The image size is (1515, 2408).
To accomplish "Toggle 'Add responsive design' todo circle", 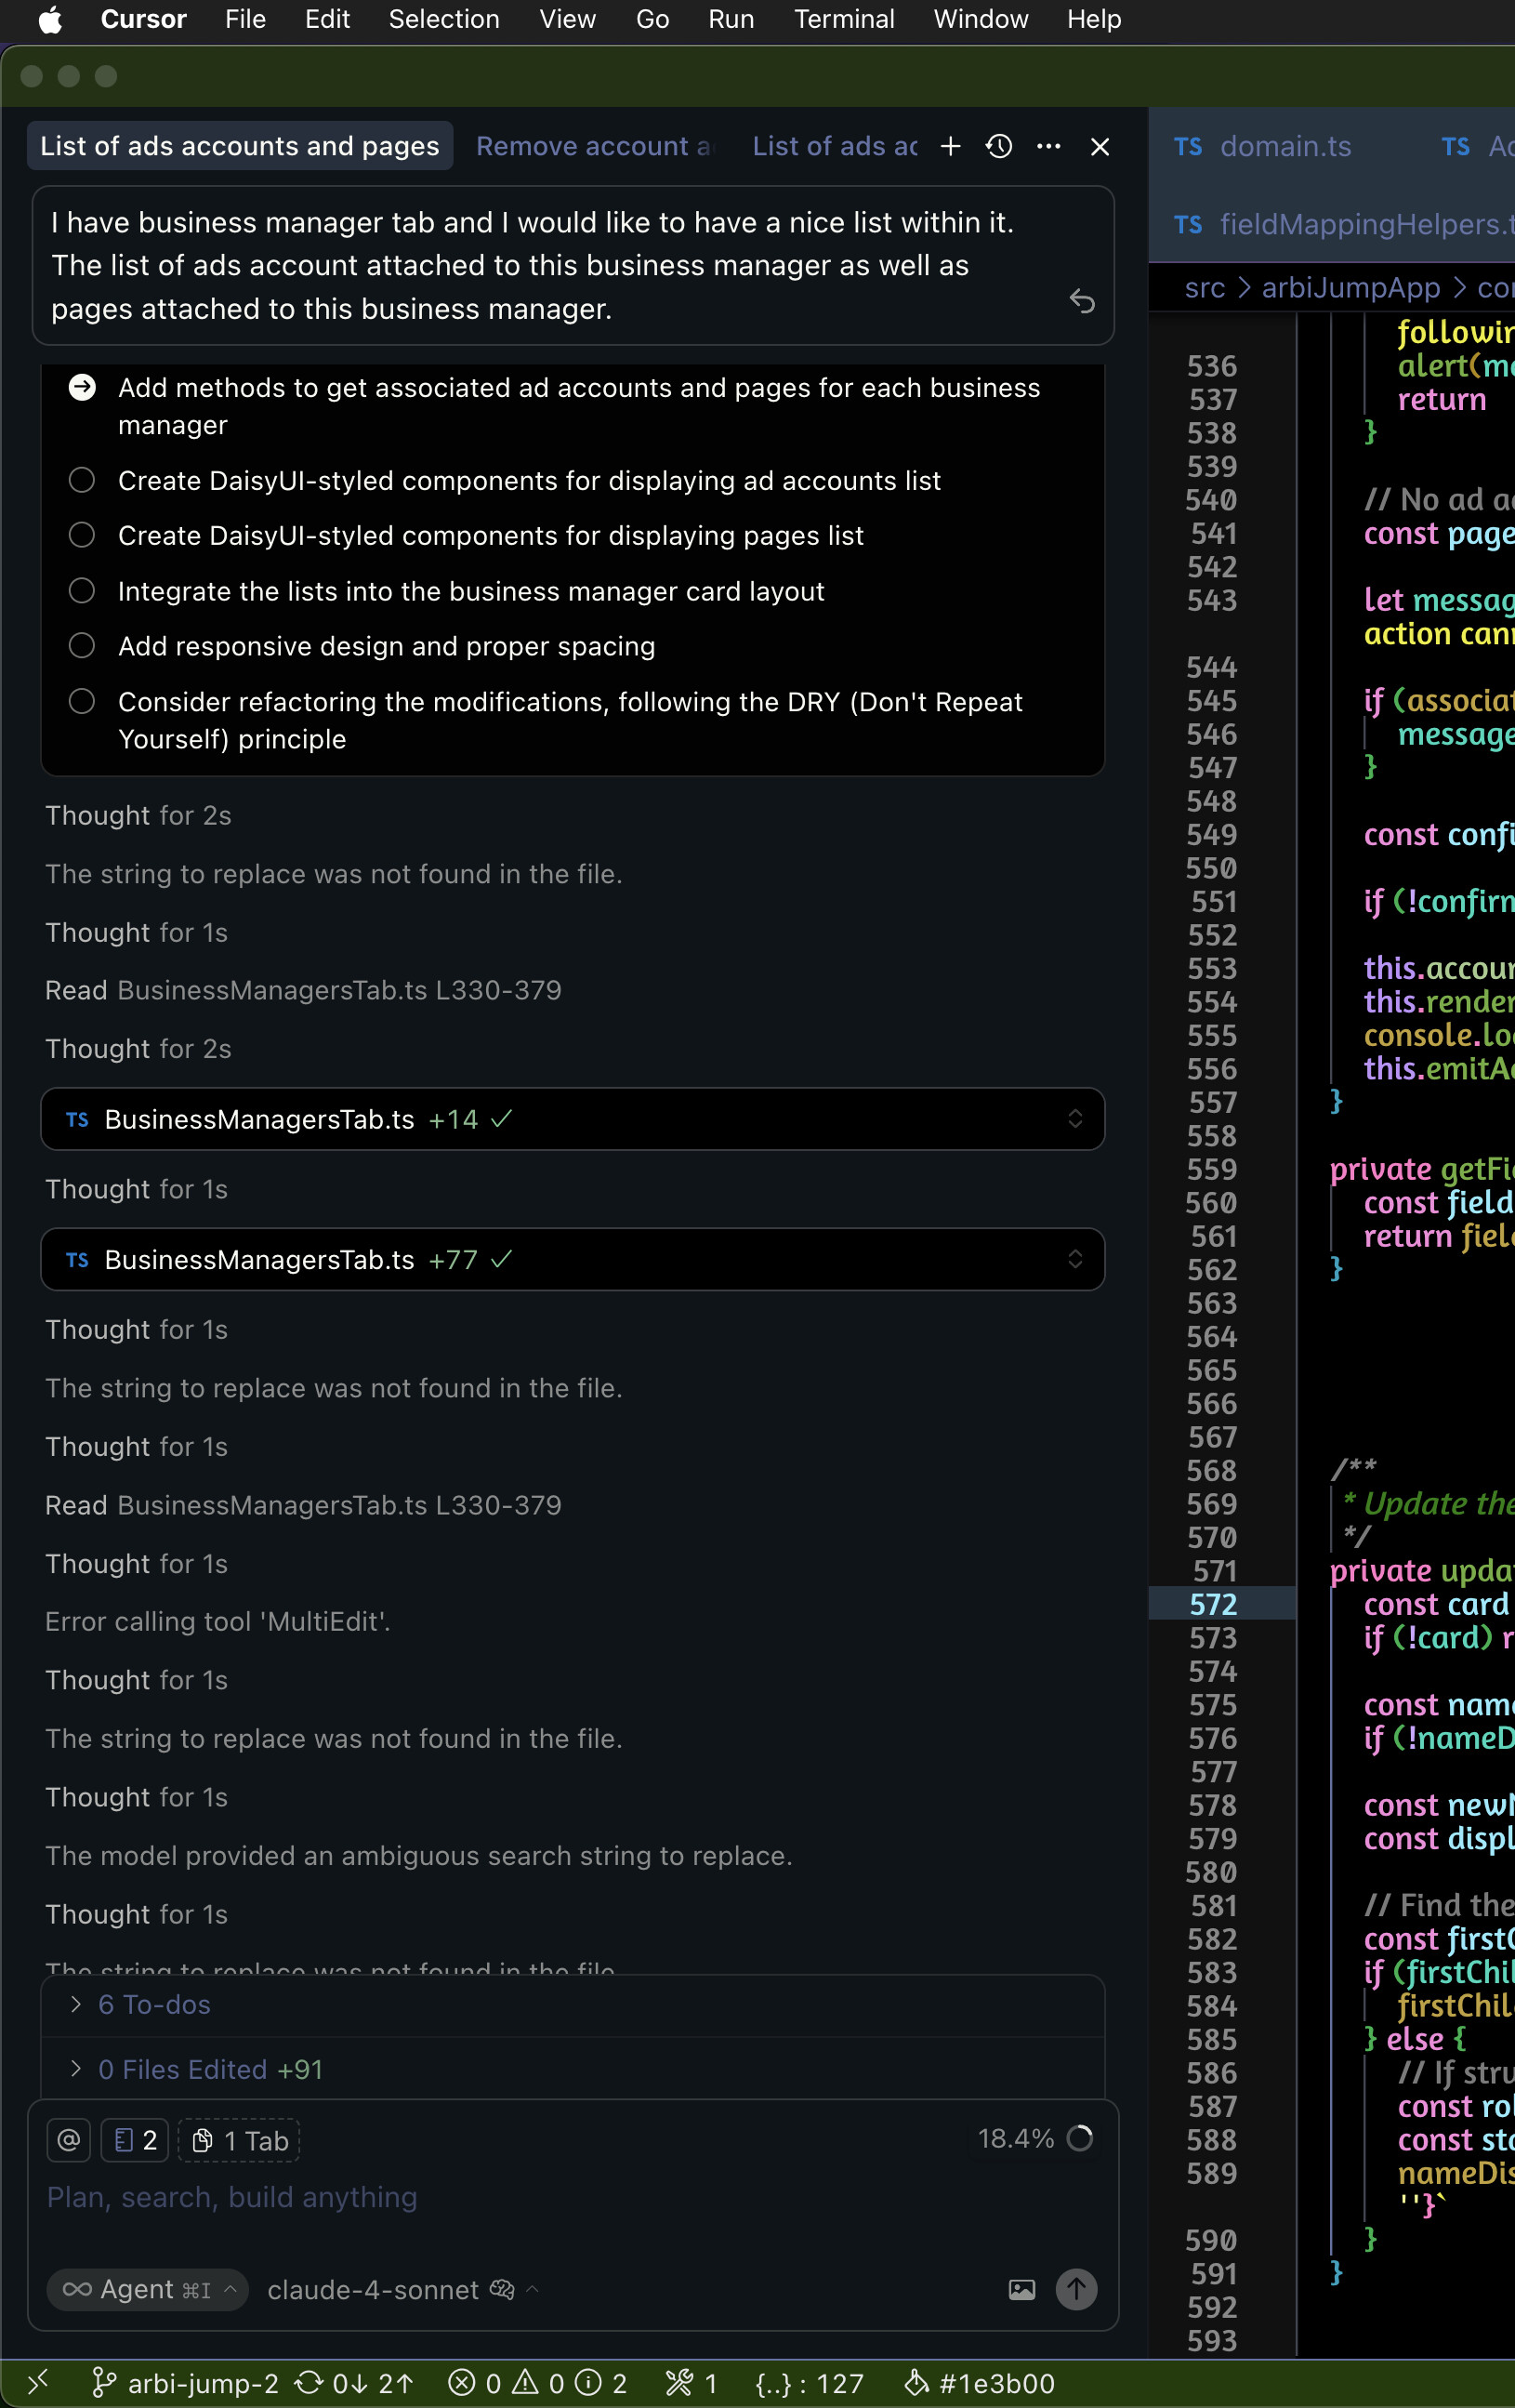I will (82, 646).
